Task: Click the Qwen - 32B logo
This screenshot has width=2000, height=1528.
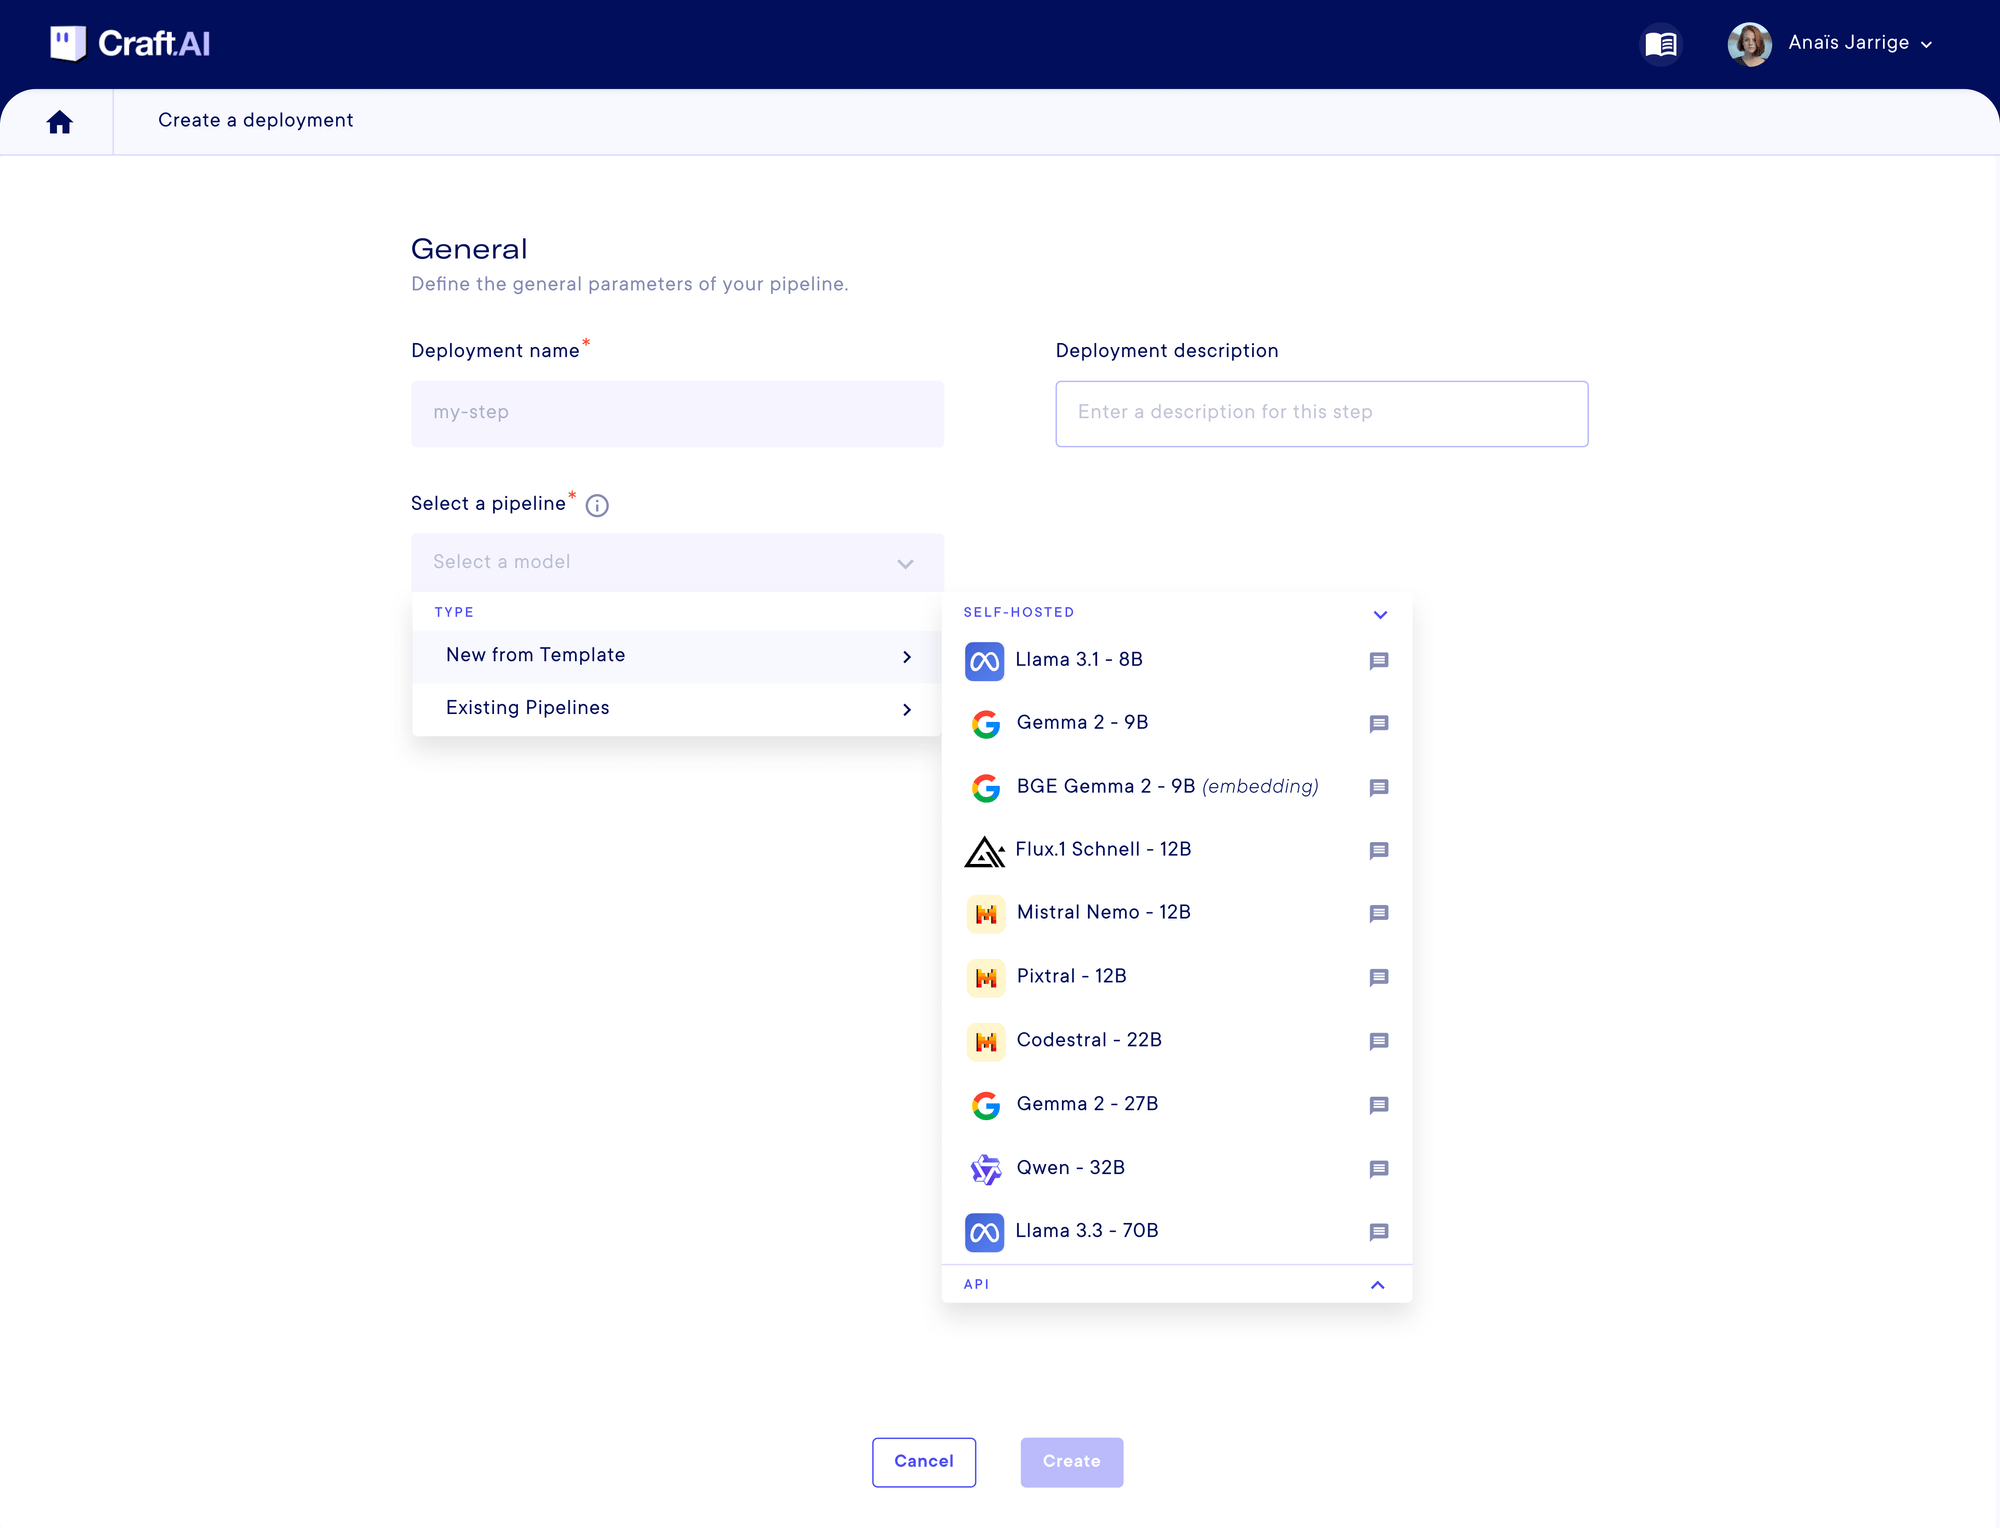Action: pyautogui.click(x=986, y=1169)
